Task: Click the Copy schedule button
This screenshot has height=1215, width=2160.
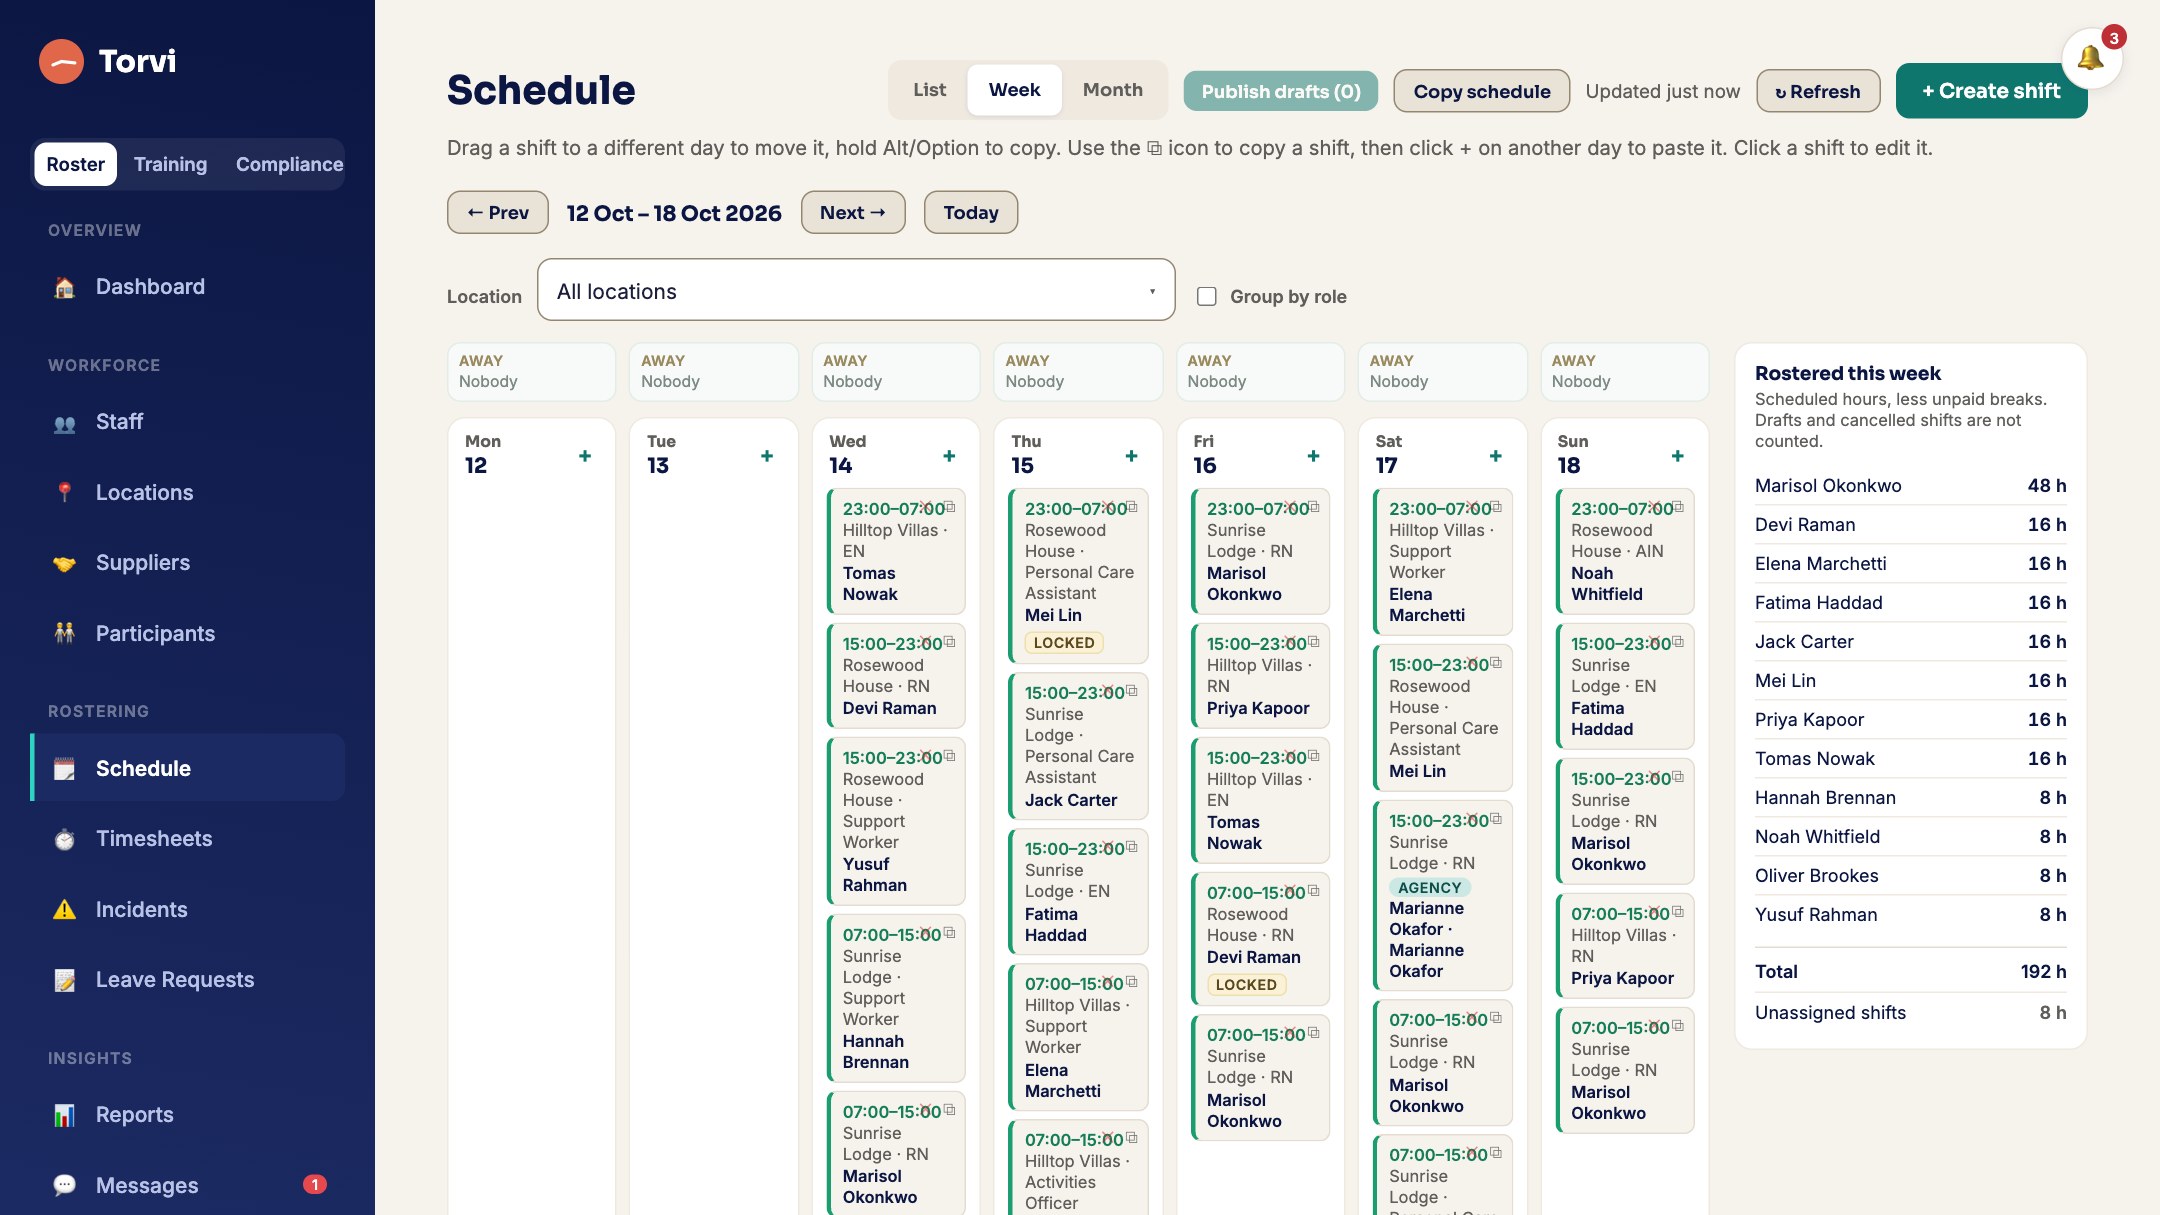Action: click(1482, 91)
